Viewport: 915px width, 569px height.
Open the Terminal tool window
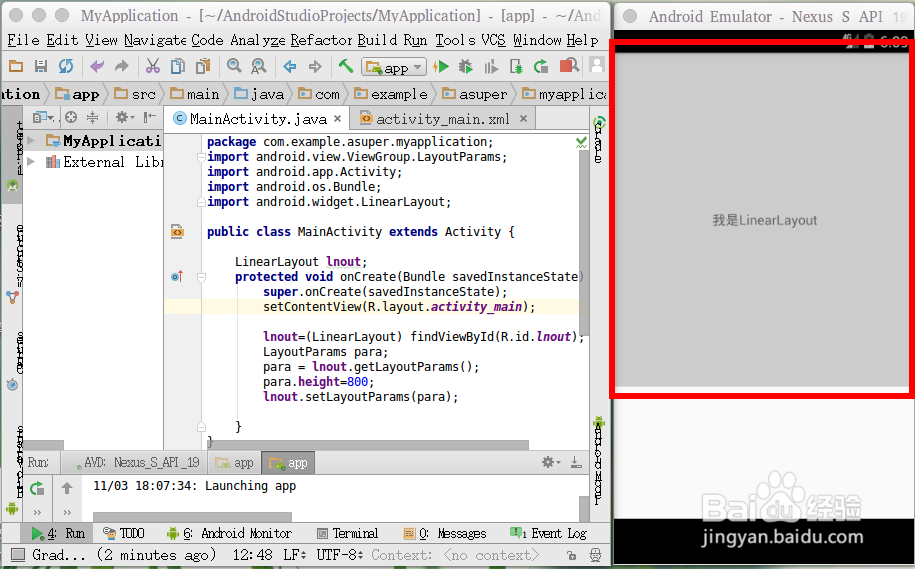coord(347,533)
